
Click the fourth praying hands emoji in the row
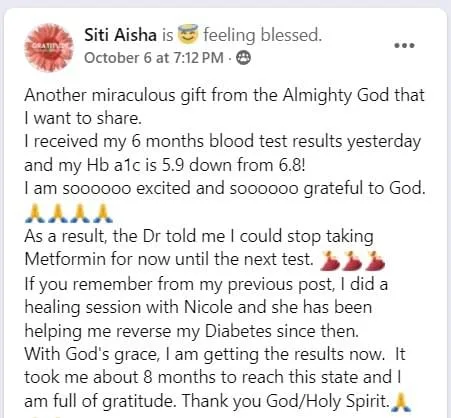click(x=103, y=213)
